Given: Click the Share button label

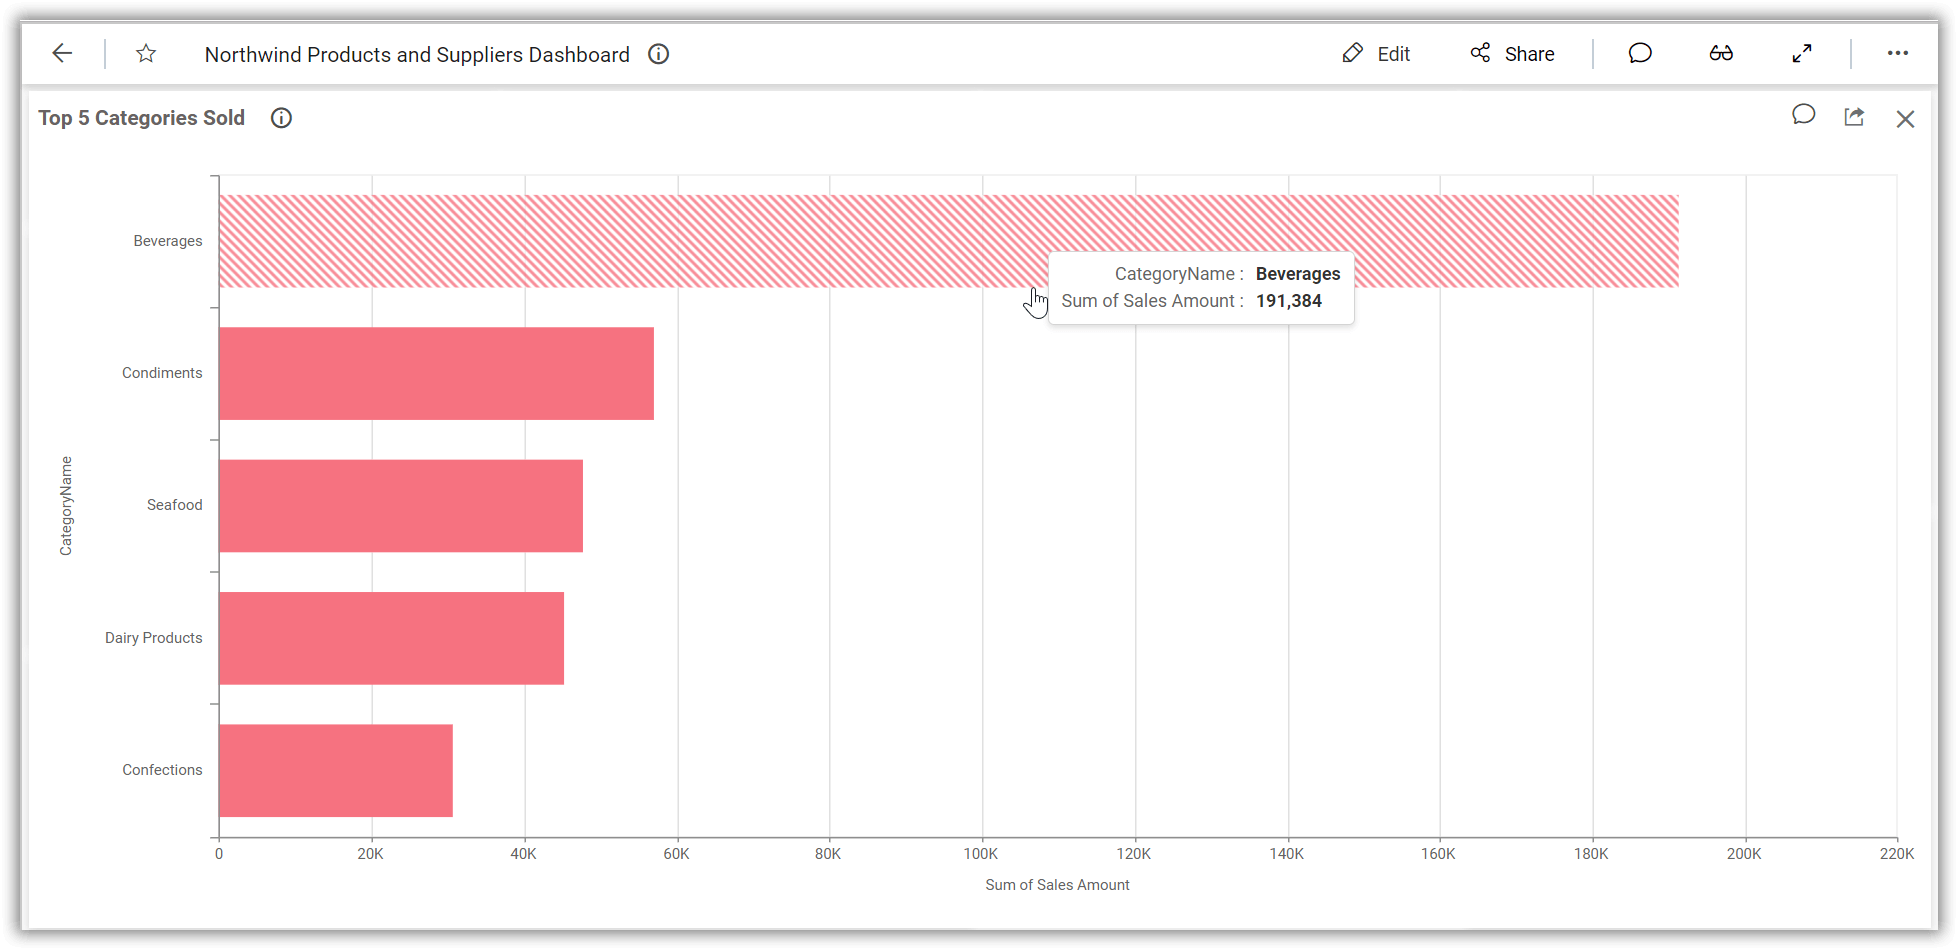Looking at the screenshot, I should (1529, 54).
